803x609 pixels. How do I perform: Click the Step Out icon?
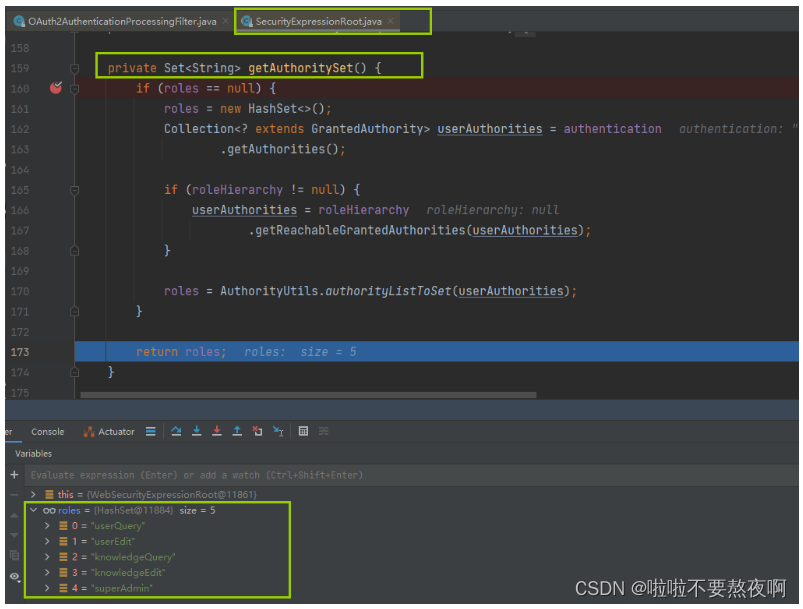pos(237,431)
